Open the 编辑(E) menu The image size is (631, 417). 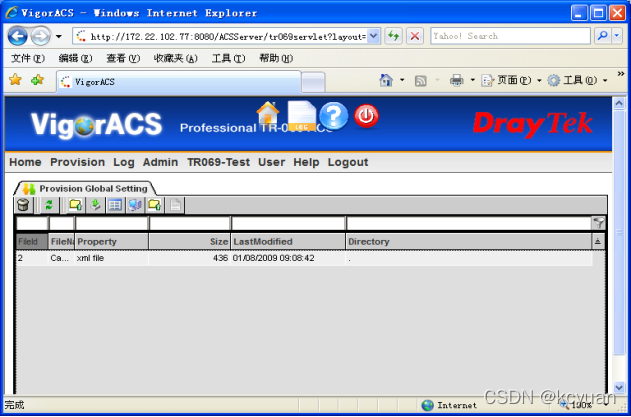[x=75, y=59]
